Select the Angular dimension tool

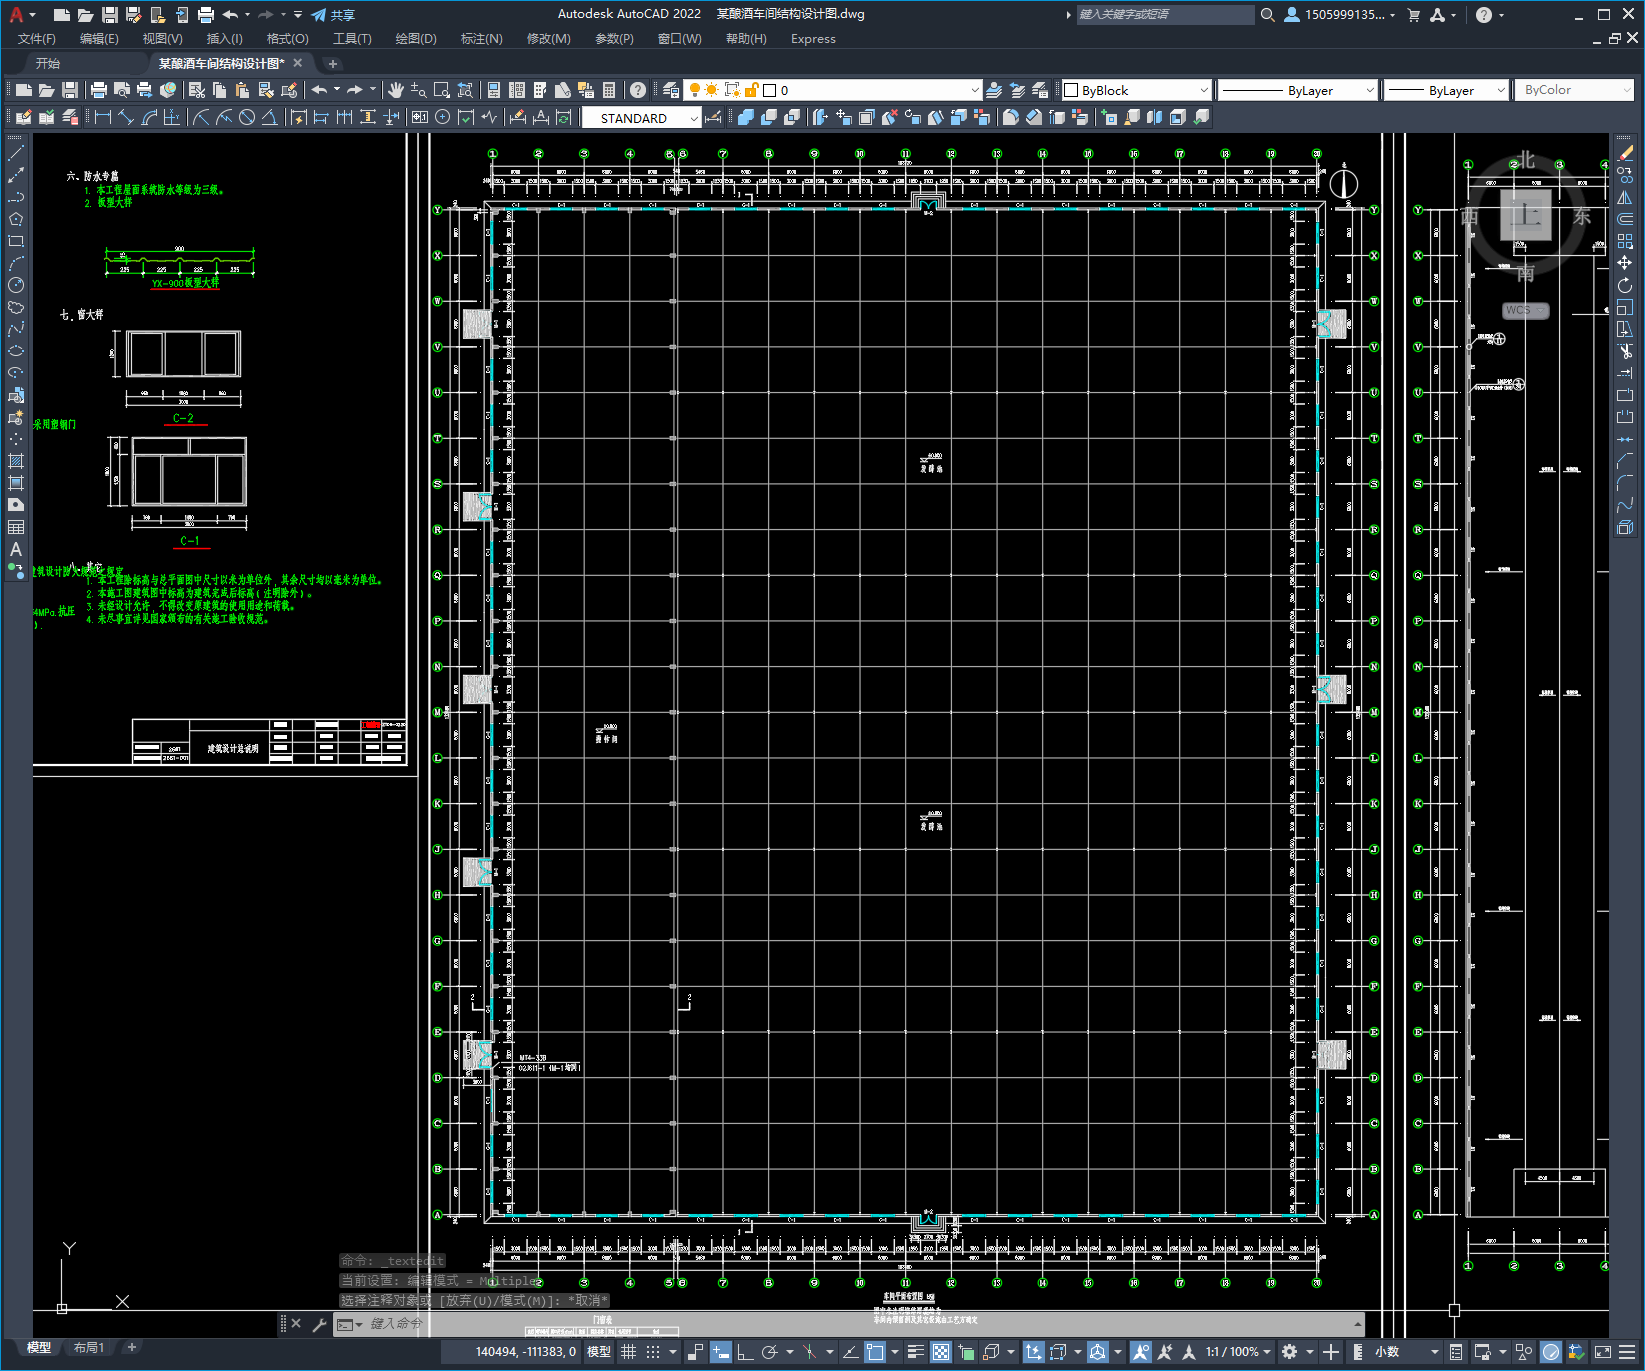[x=269, y=117]
